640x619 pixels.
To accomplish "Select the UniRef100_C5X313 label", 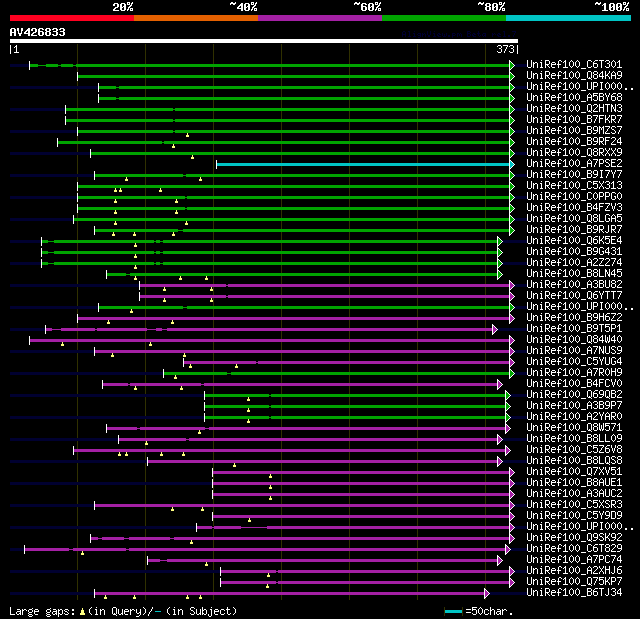I will (x=574, y=186).
